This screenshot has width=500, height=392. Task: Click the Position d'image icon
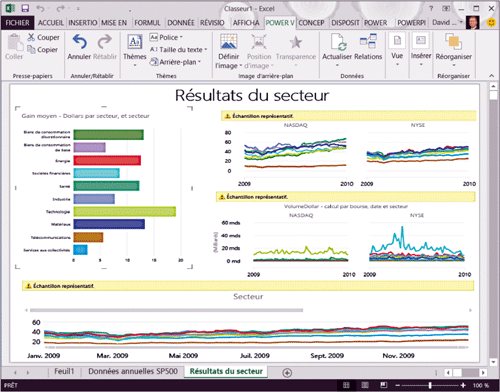click(x=259, y=42)
